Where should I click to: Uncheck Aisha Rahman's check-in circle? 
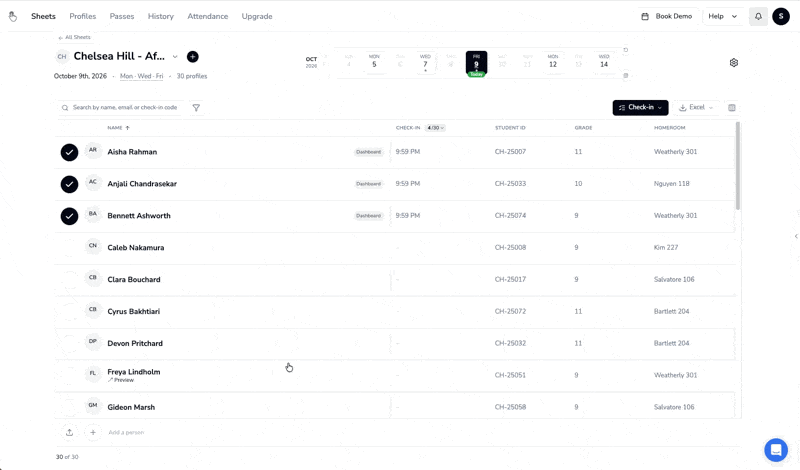point(69,152)
